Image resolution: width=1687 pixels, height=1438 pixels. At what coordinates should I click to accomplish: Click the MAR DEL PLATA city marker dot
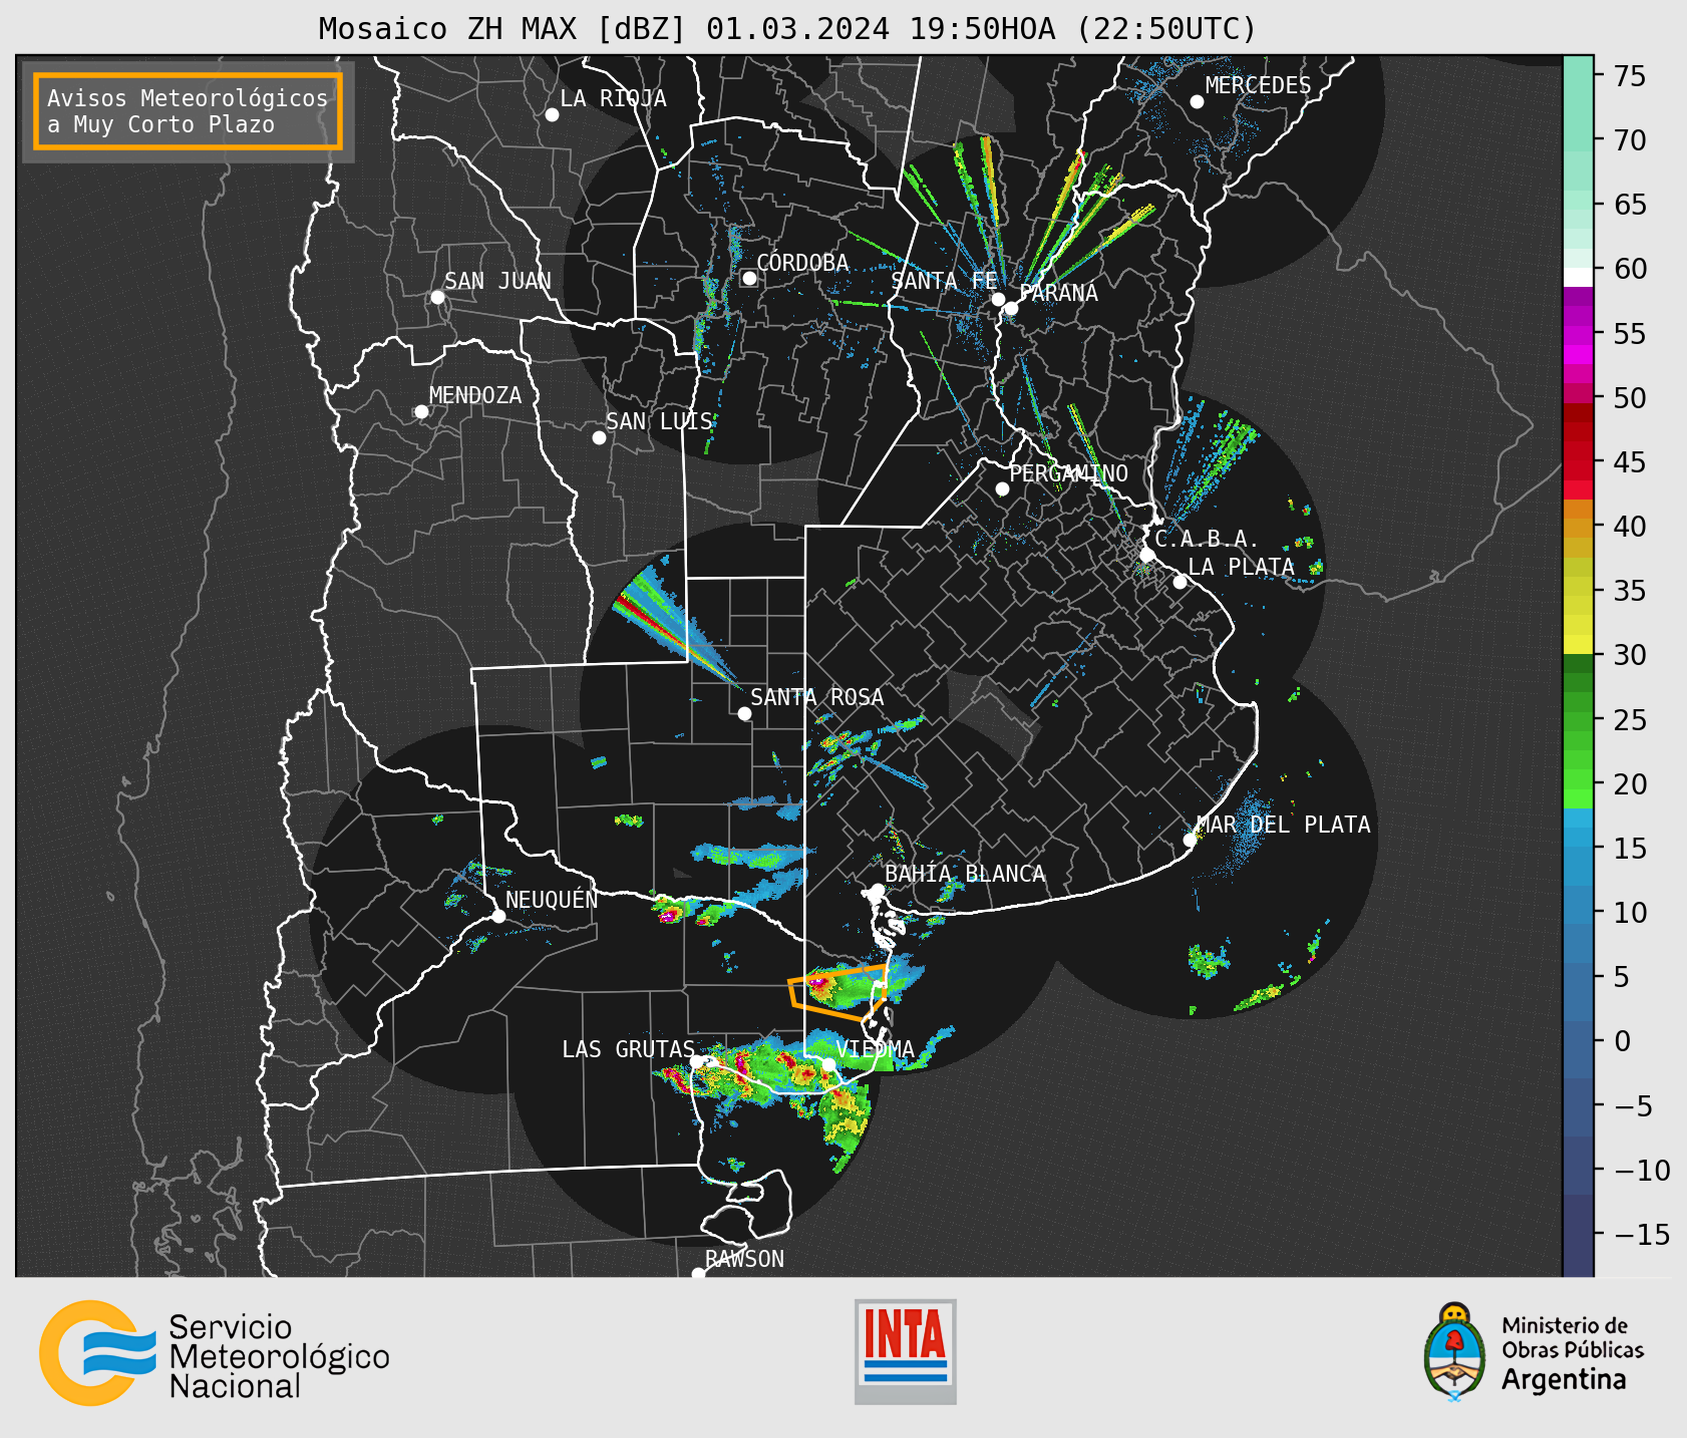click(x=1190, y=840)
